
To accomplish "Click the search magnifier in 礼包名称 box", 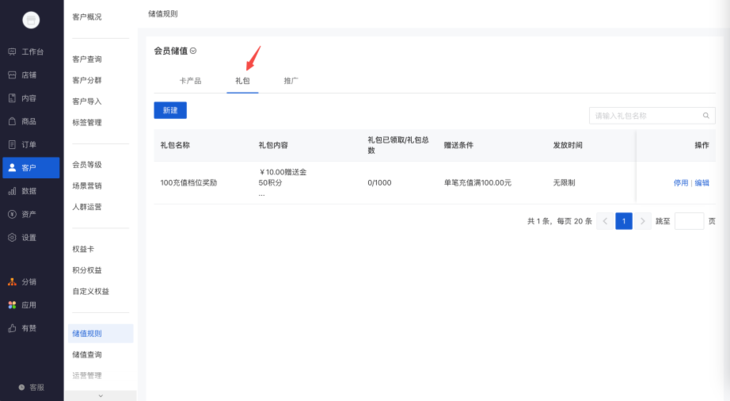I will [706, 116].
